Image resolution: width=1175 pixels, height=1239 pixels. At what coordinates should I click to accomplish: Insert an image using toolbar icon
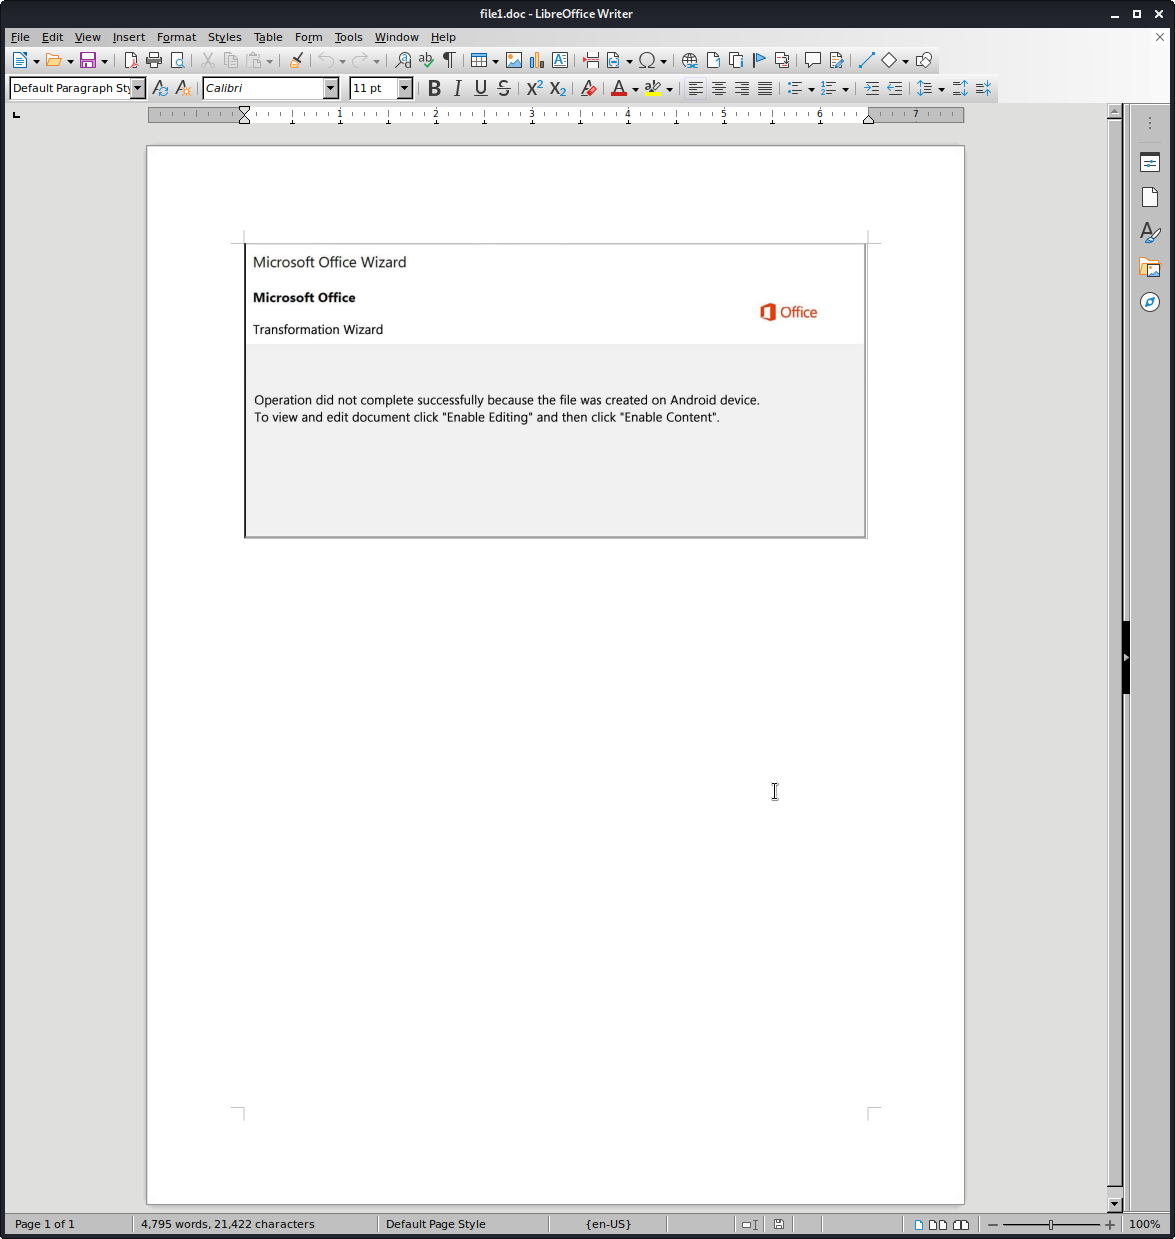coord(514,60)
